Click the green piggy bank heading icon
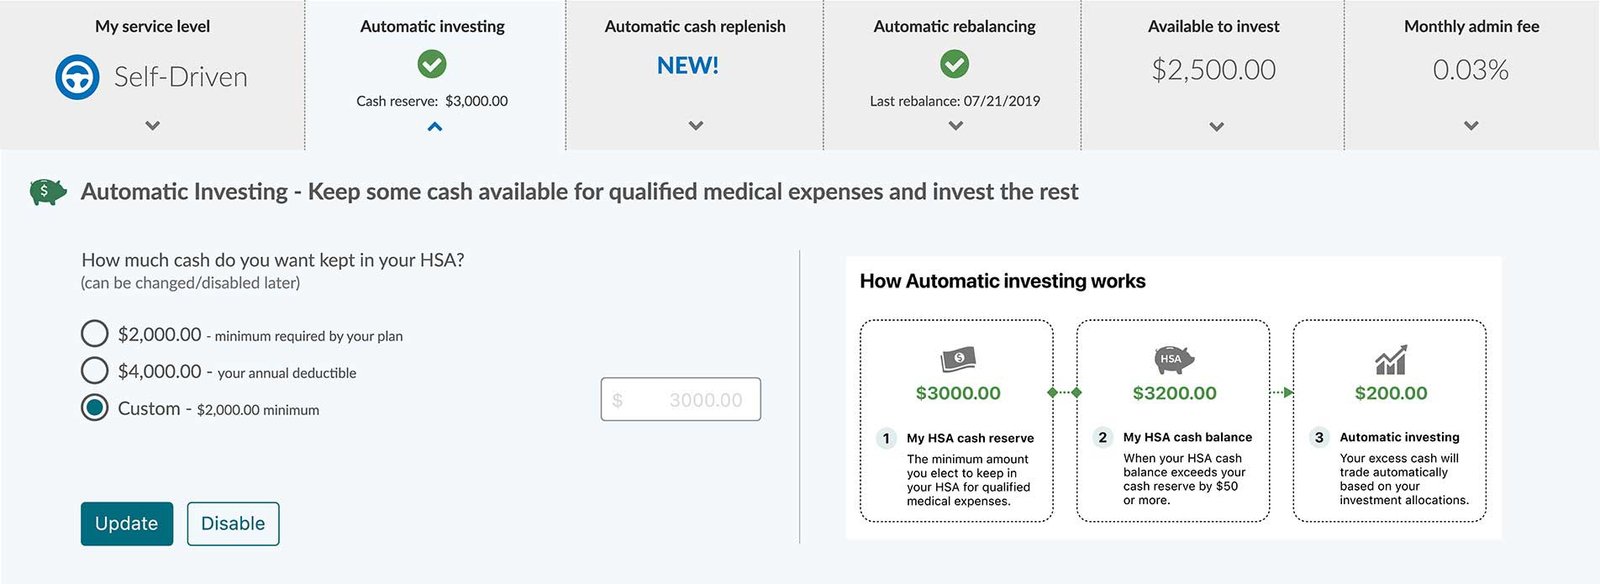 tap(47, 191)
